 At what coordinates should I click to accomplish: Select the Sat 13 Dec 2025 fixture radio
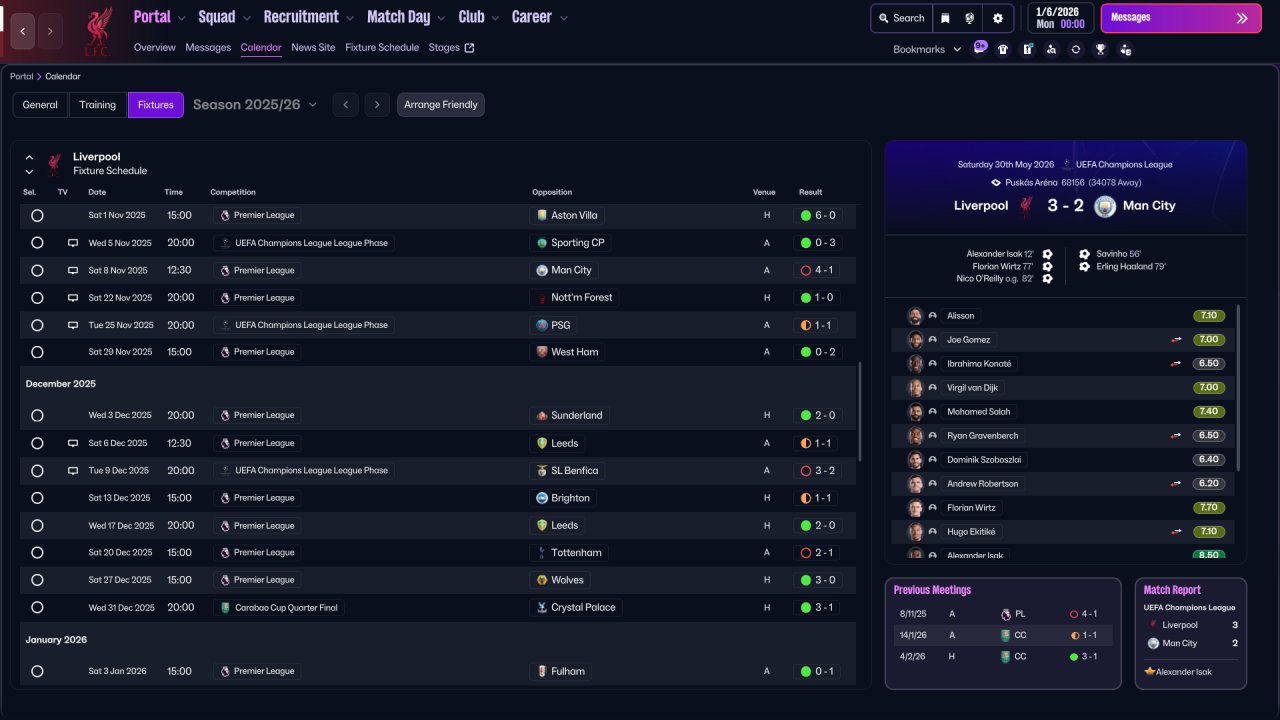click(x=37, y=498)
